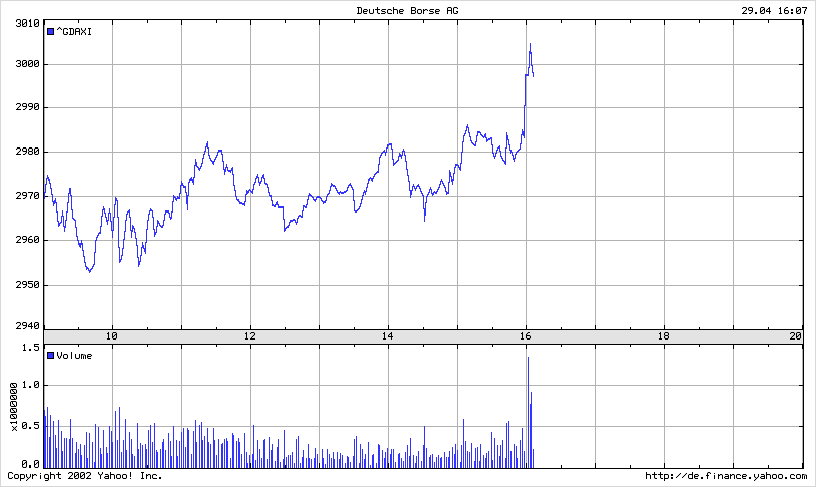Viewport: 816px width, 487px height.
Task: Click the price low point before 10:00
Action: (90, 271)
